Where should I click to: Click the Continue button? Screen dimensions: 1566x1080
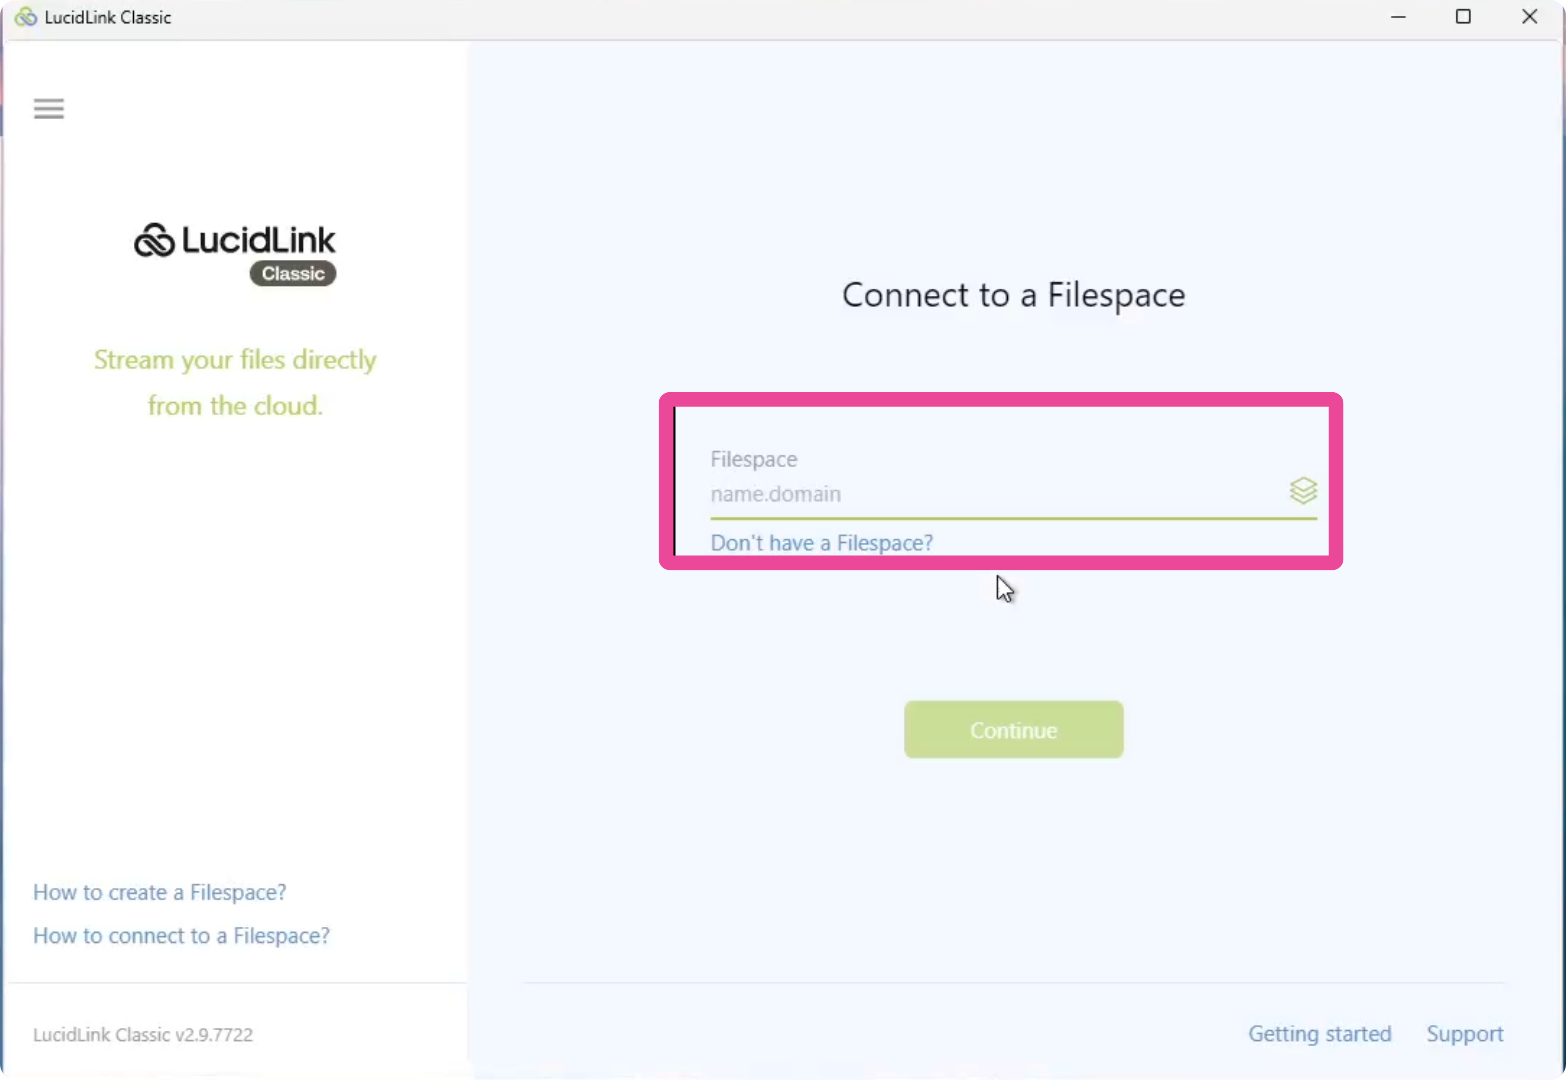click(x=1014, y=730)
